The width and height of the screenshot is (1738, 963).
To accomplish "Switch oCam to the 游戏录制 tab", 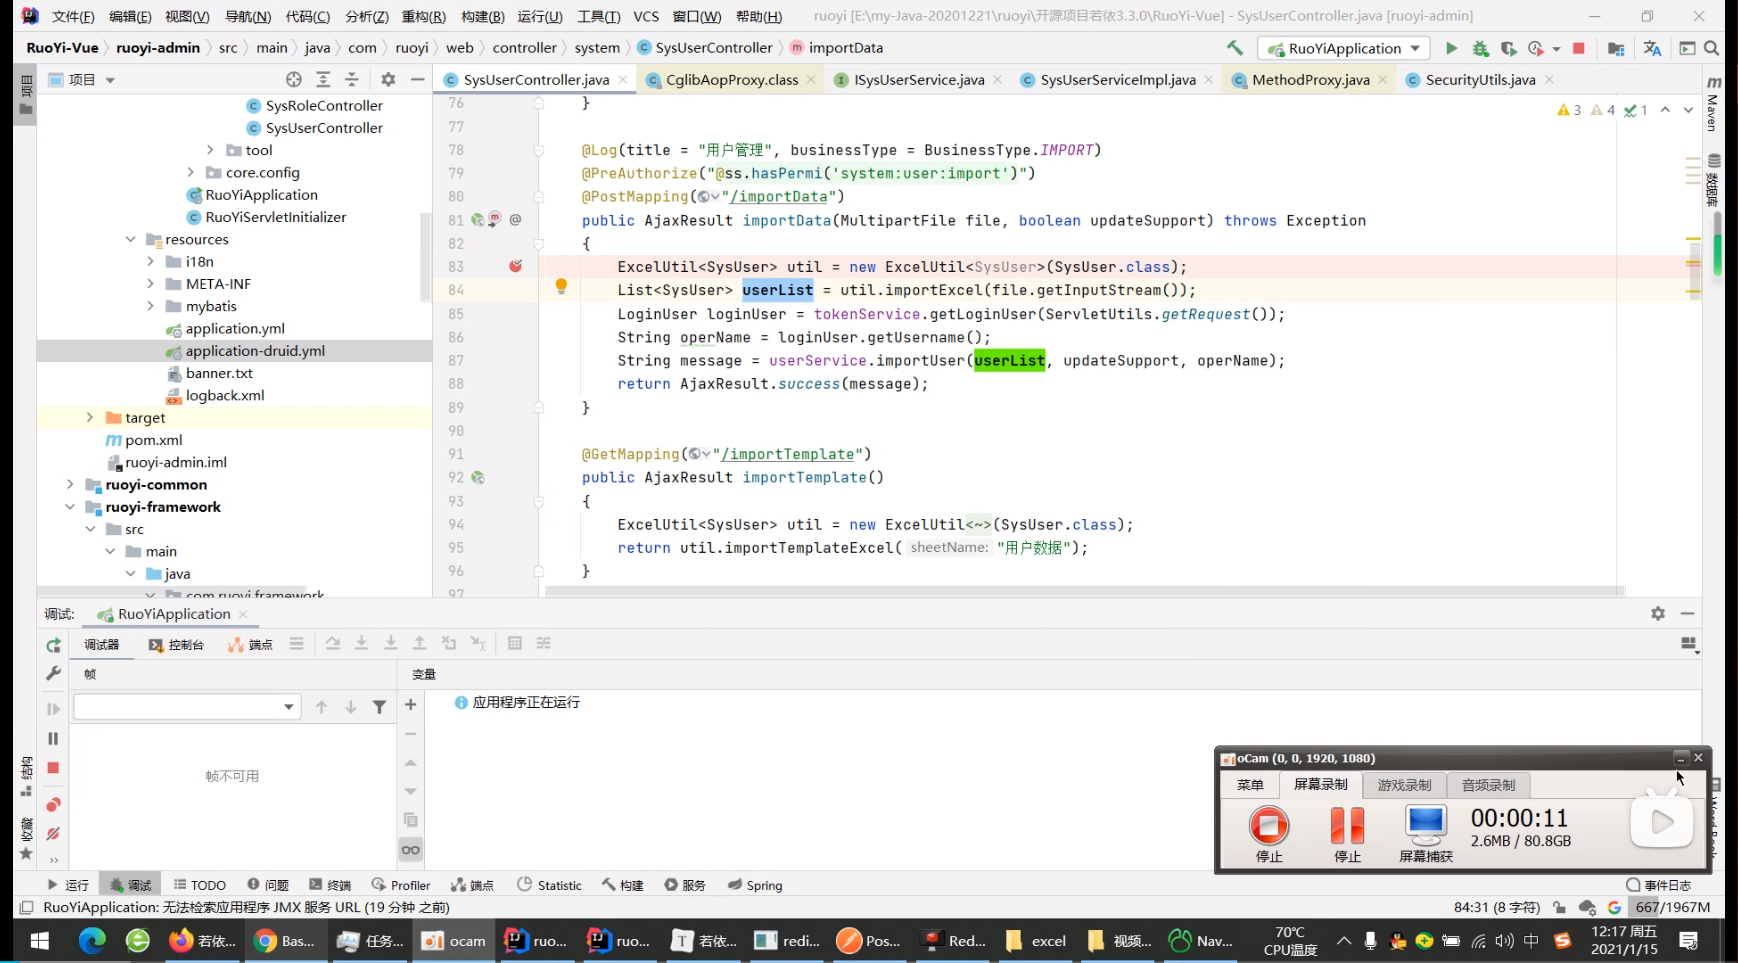I will click(x=1404, y=785).
